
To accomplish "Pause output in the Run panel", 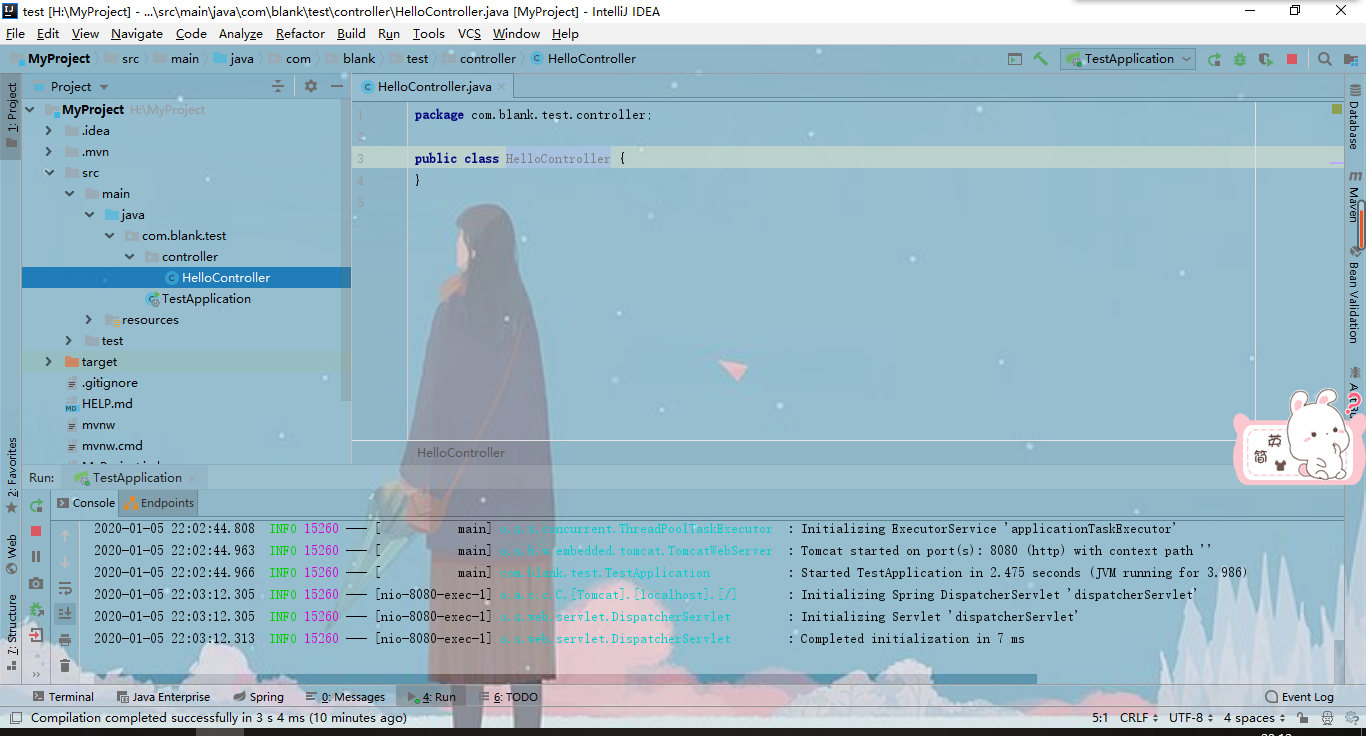I will 36,557.
